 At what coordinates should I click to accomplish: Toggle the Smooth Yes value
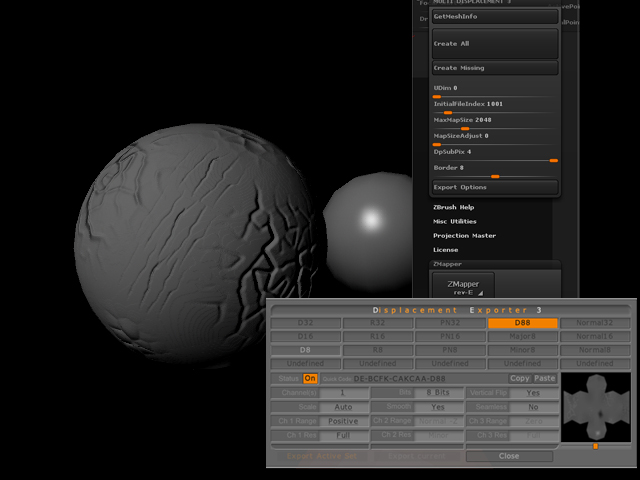point(438,407)
